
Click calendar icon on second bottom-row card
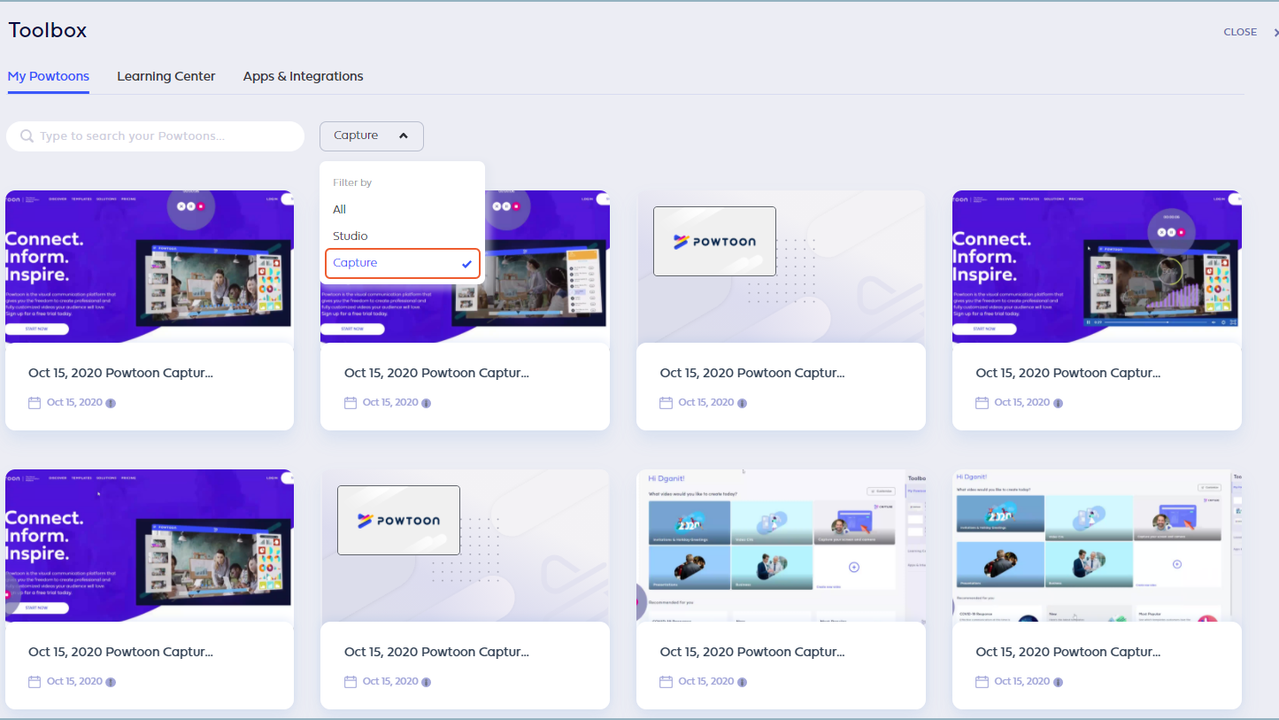coord(350,682)
